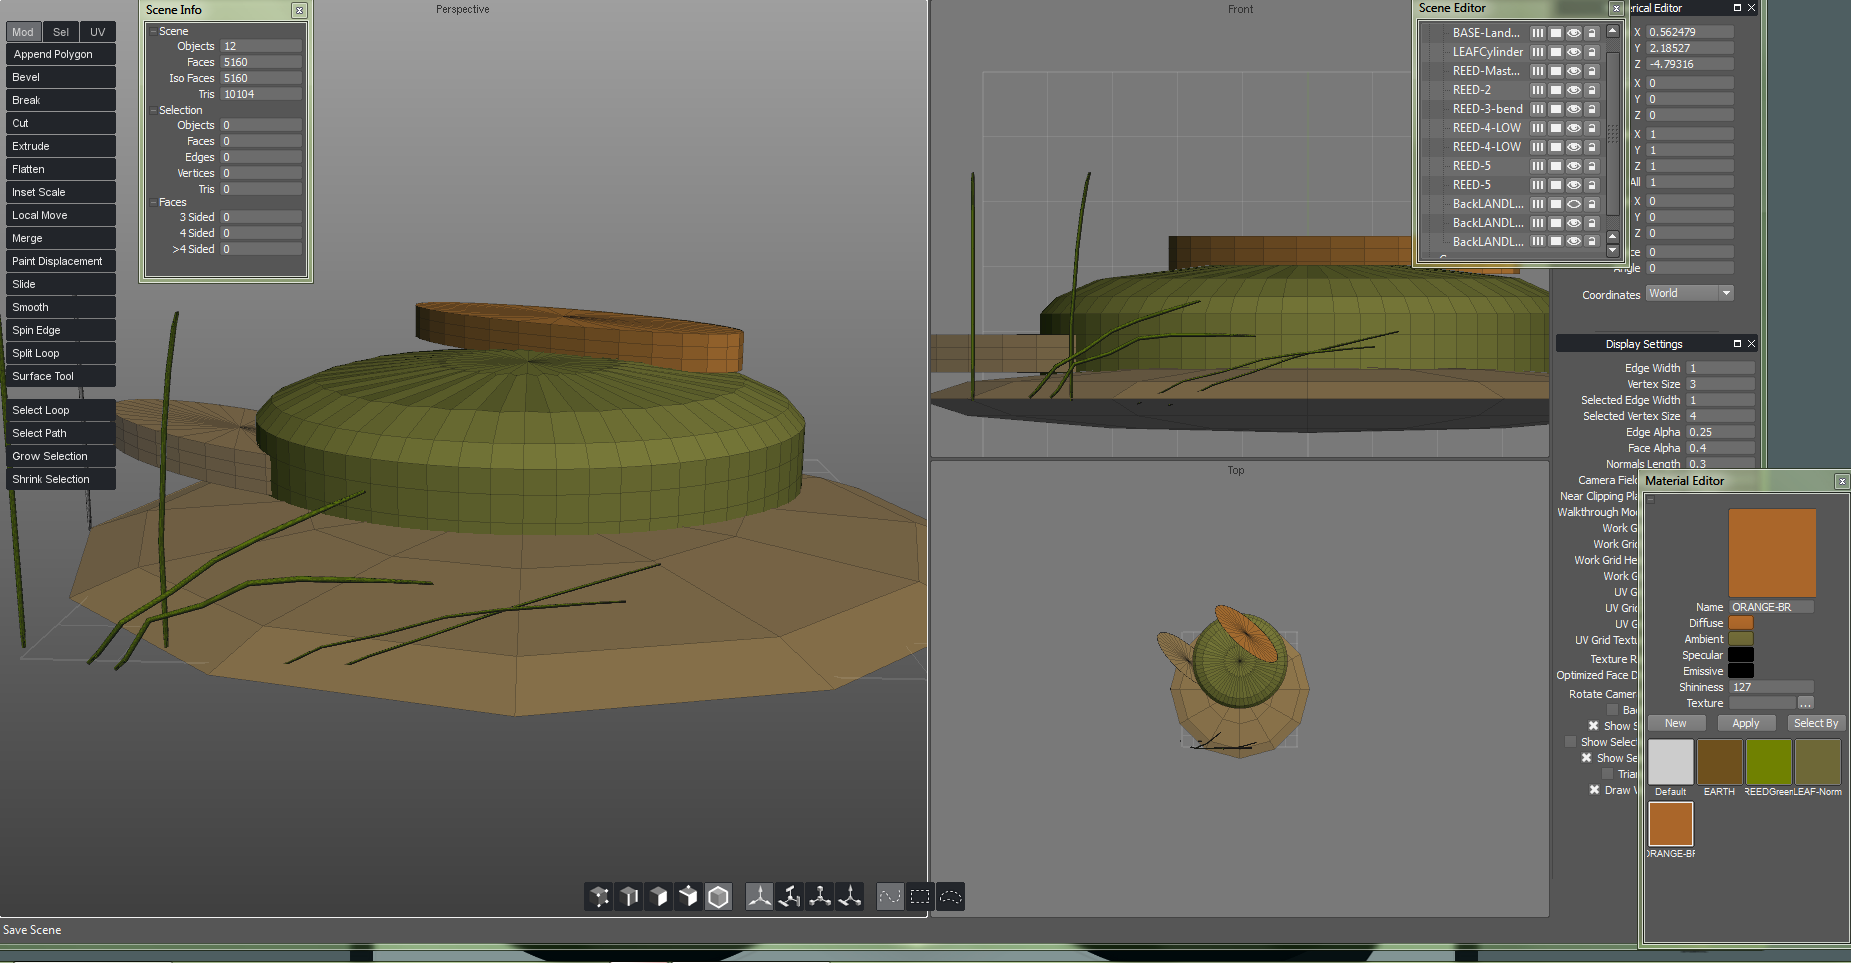Switch to edge selection mode icon
This screenshot has height=963, width=1851.
tap(629, 897)
